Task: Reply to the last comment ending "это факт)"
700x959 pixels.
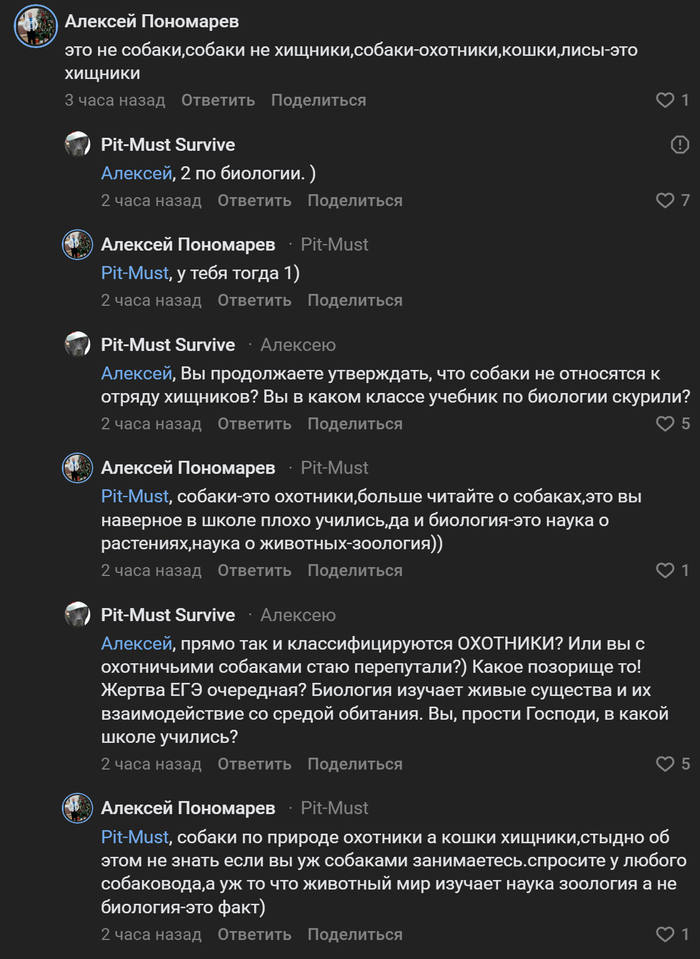Action: tap(254, 934)
